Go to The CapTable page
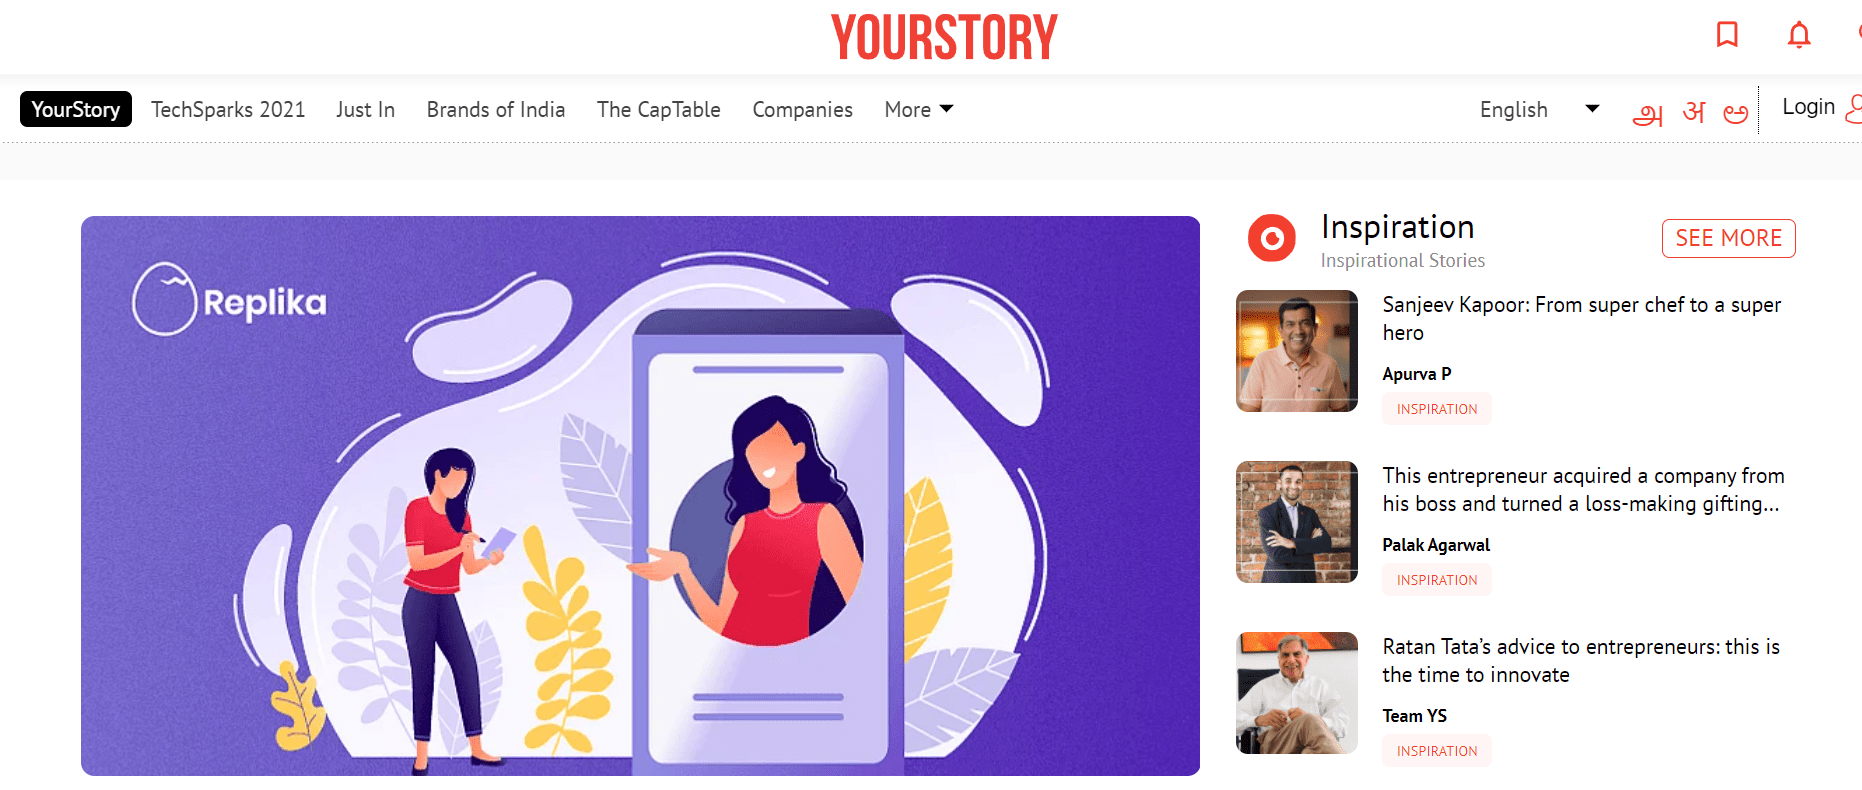Image resolution: width=1862 pixels, height=790 pixels. click(659, 110)
